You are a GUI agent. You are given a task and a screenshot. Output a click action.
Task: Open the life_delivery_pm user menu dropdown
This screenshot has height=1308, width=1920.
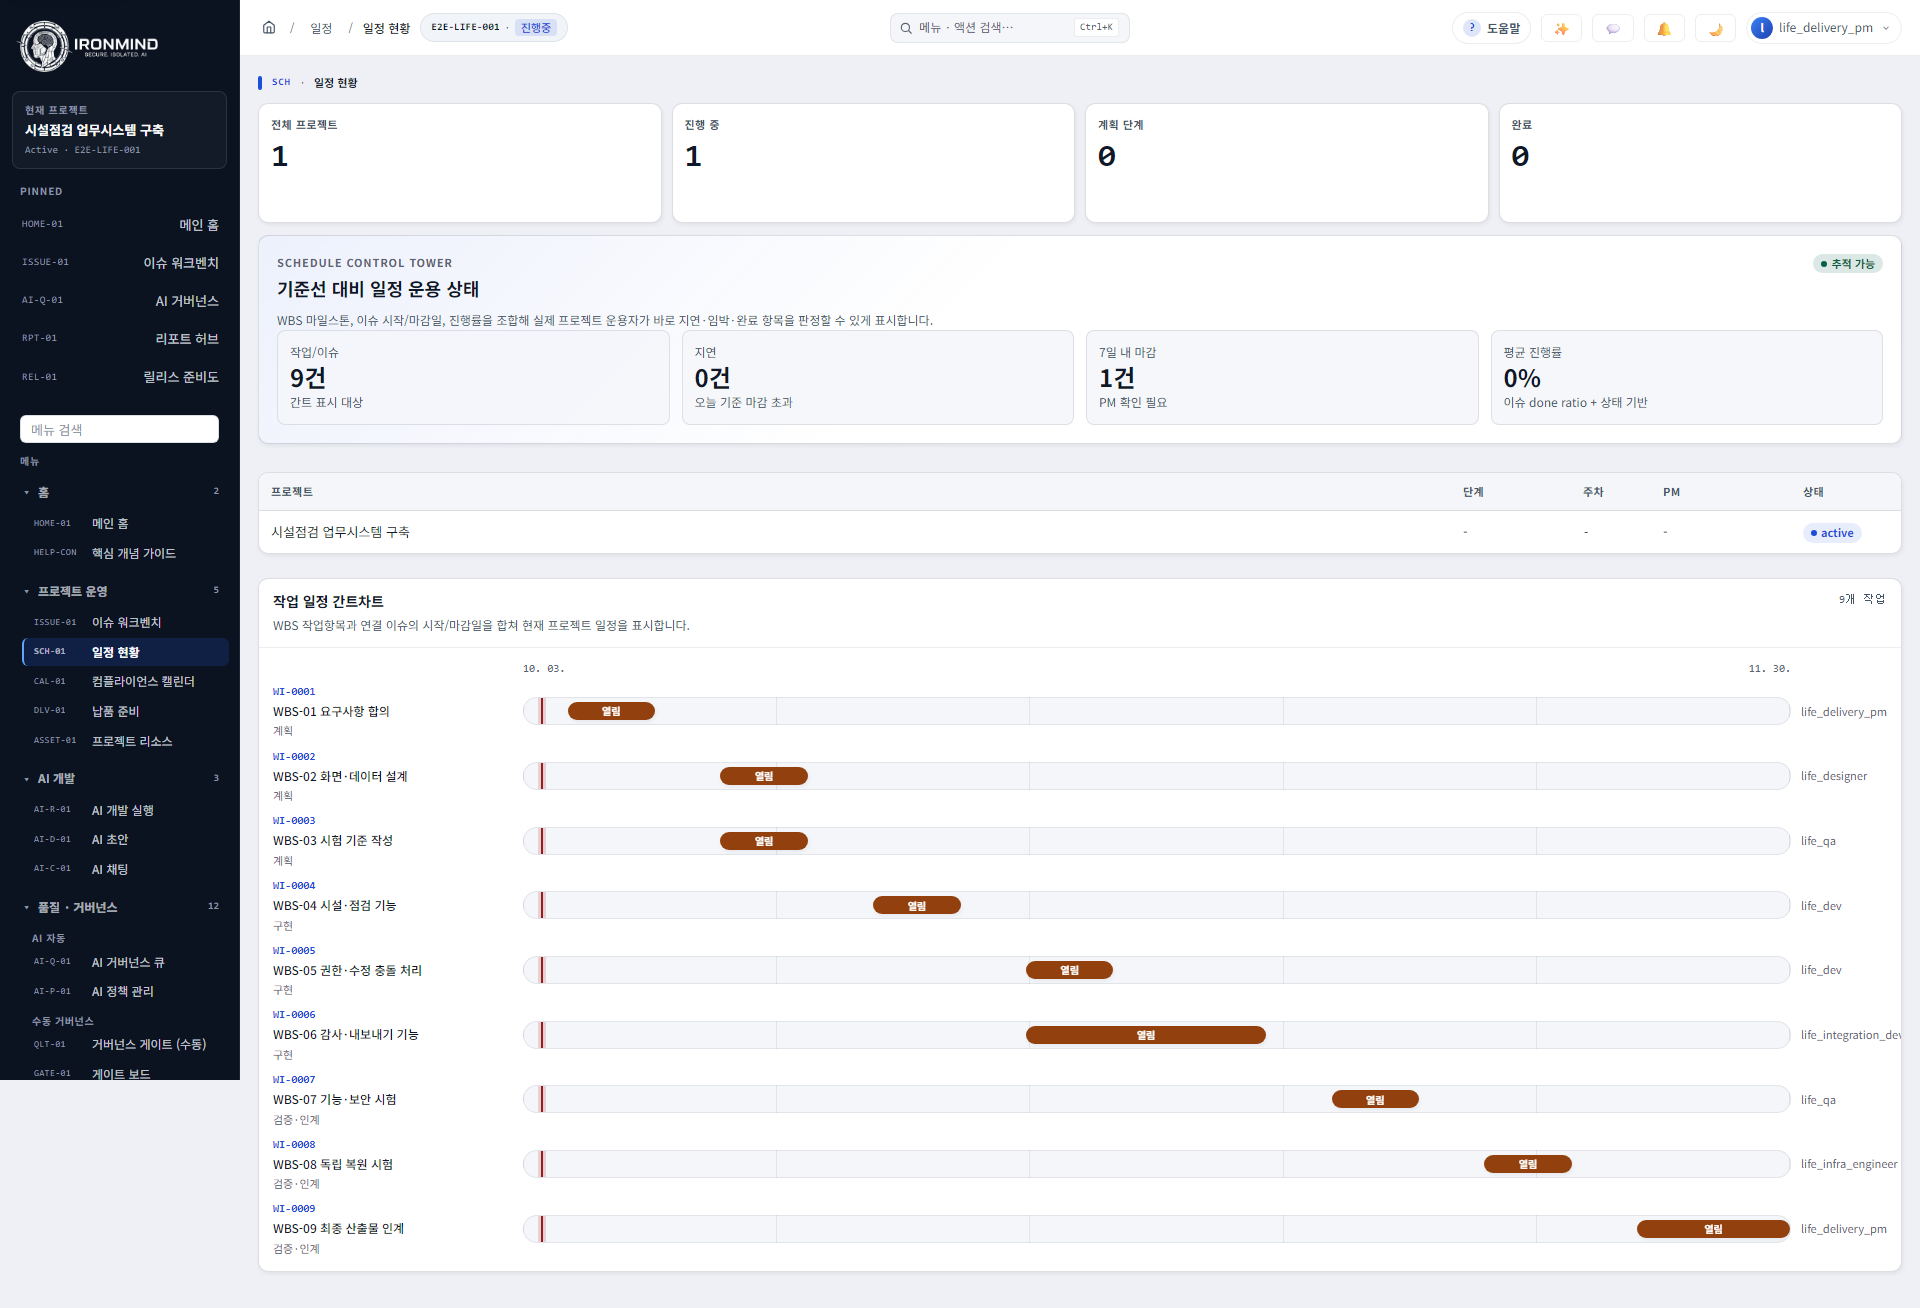(x=1823, y=28)
